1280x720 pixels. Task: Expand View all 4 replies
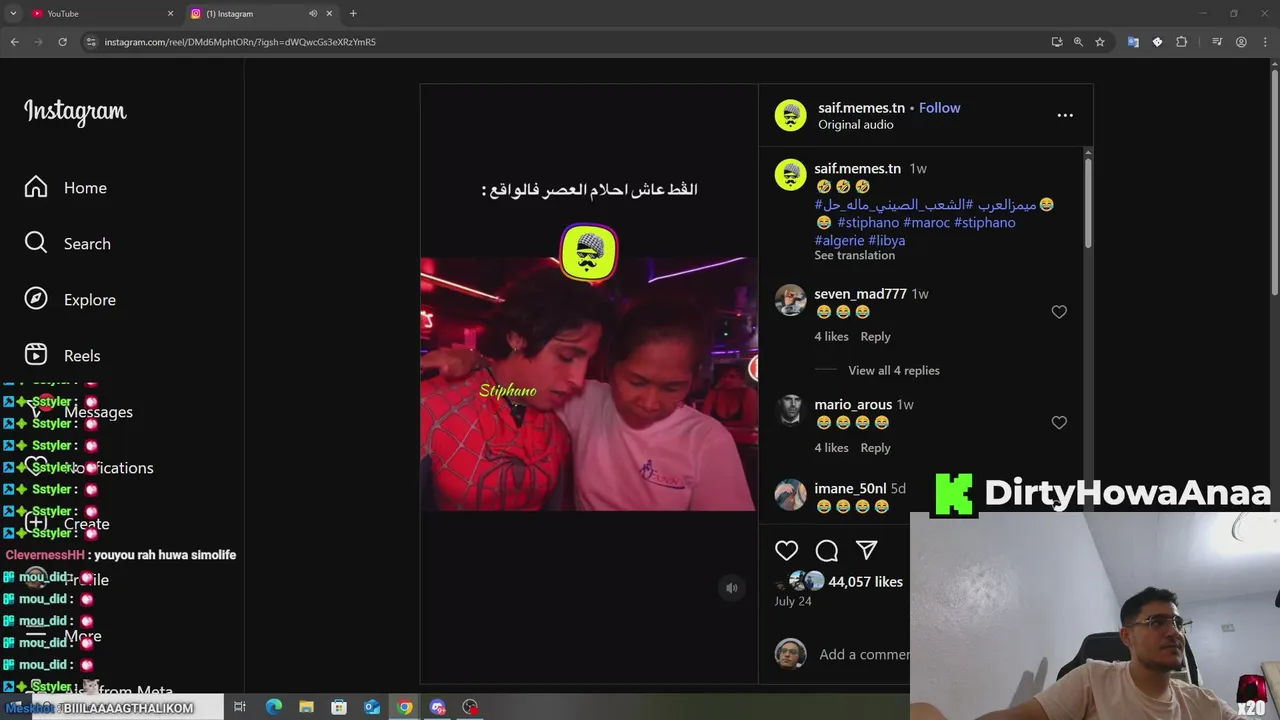pos(894,371)
